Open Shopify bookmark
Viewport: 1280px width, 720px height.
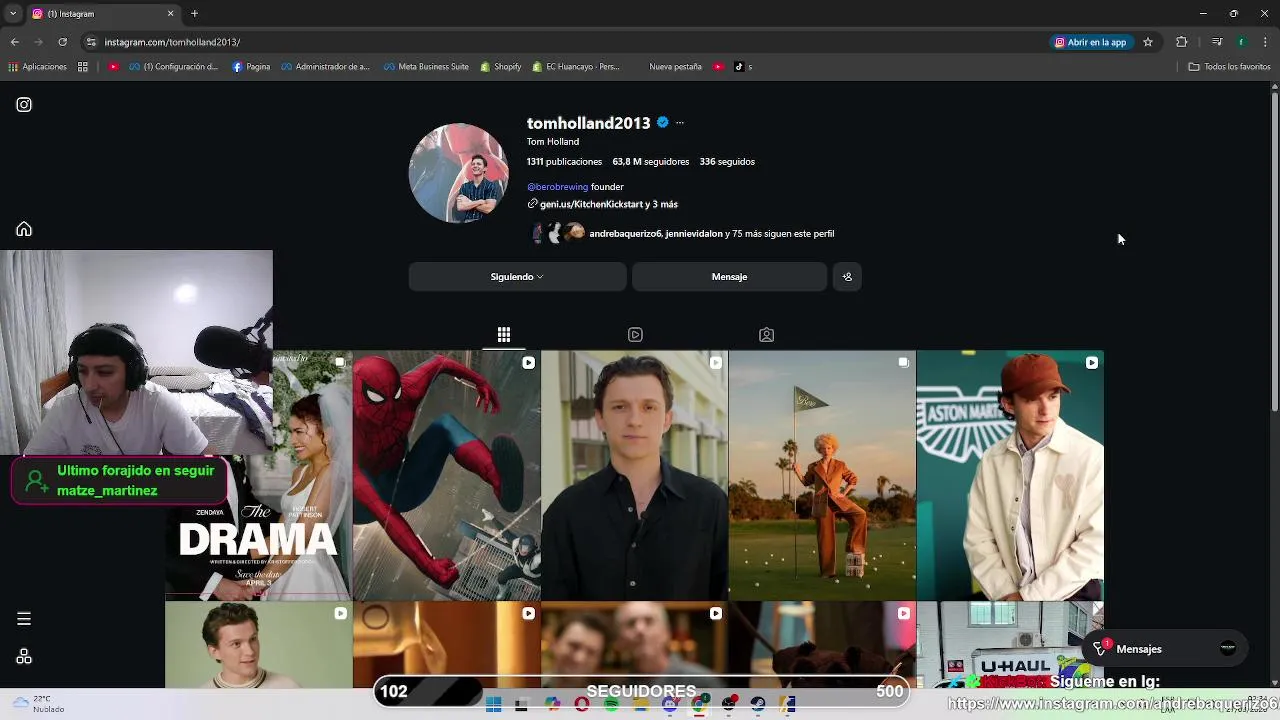501,67
